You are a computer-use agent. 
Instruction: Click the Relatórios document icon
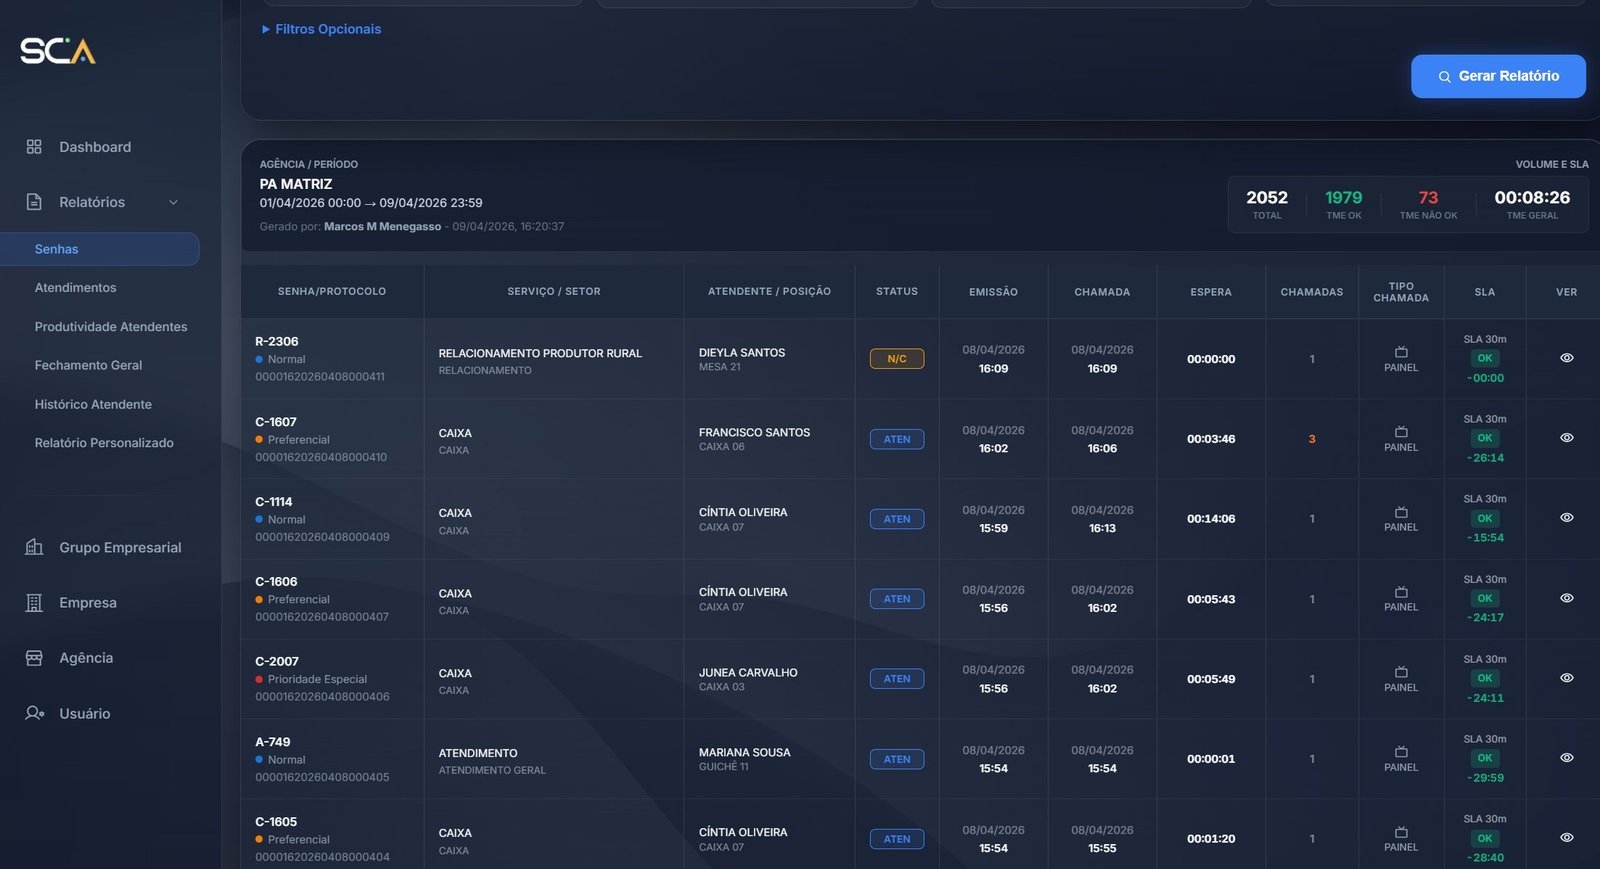coord(34,202)
